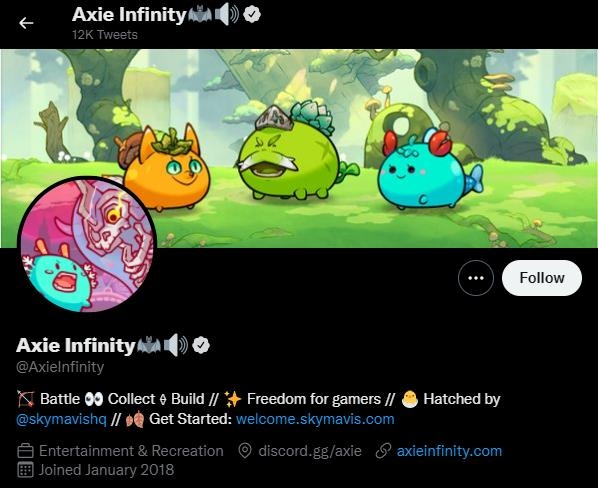Viewport: 598px width, 488px height.
Task: Follow the Axie Infinity account
Action: point(542,278)
